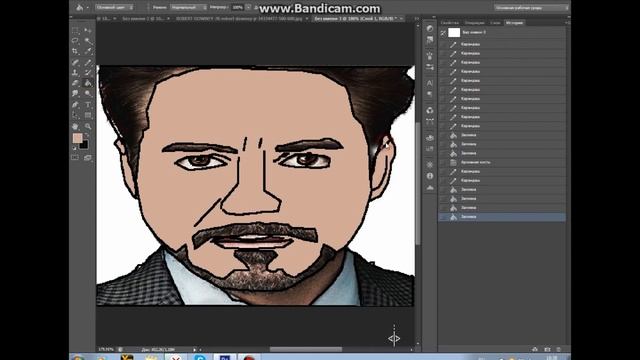Select the Horizontal Type tool

88,105
